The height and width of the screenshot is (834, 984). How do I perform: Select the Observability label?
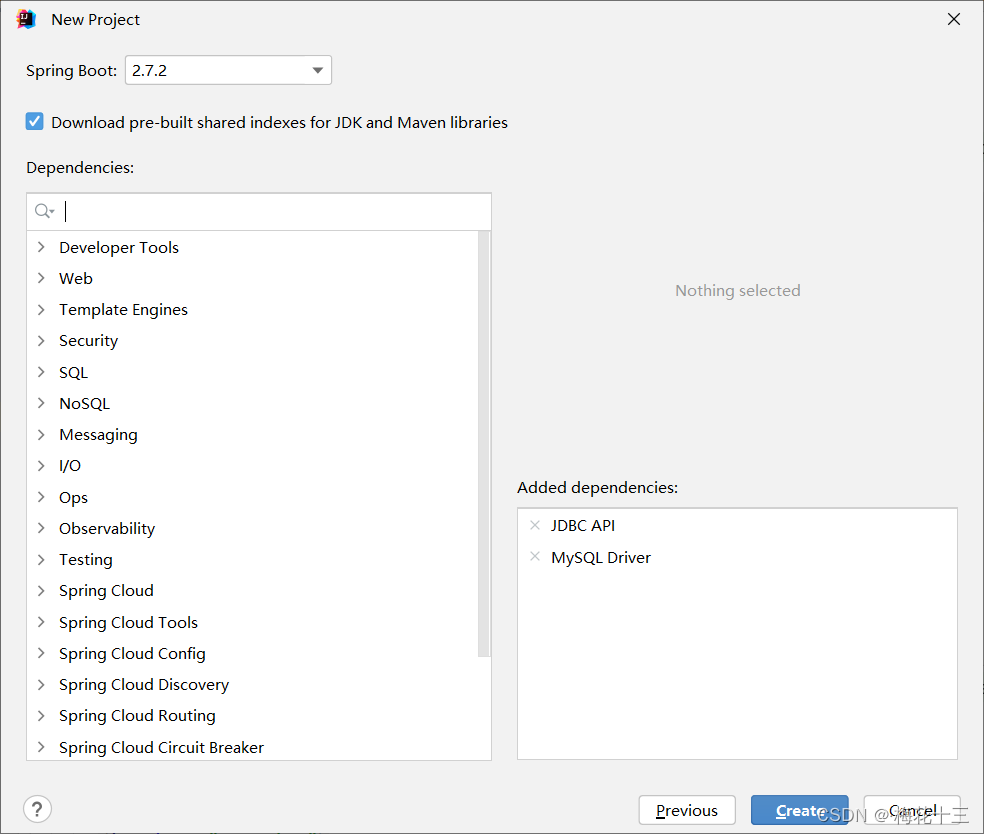[x=107, y=528]
